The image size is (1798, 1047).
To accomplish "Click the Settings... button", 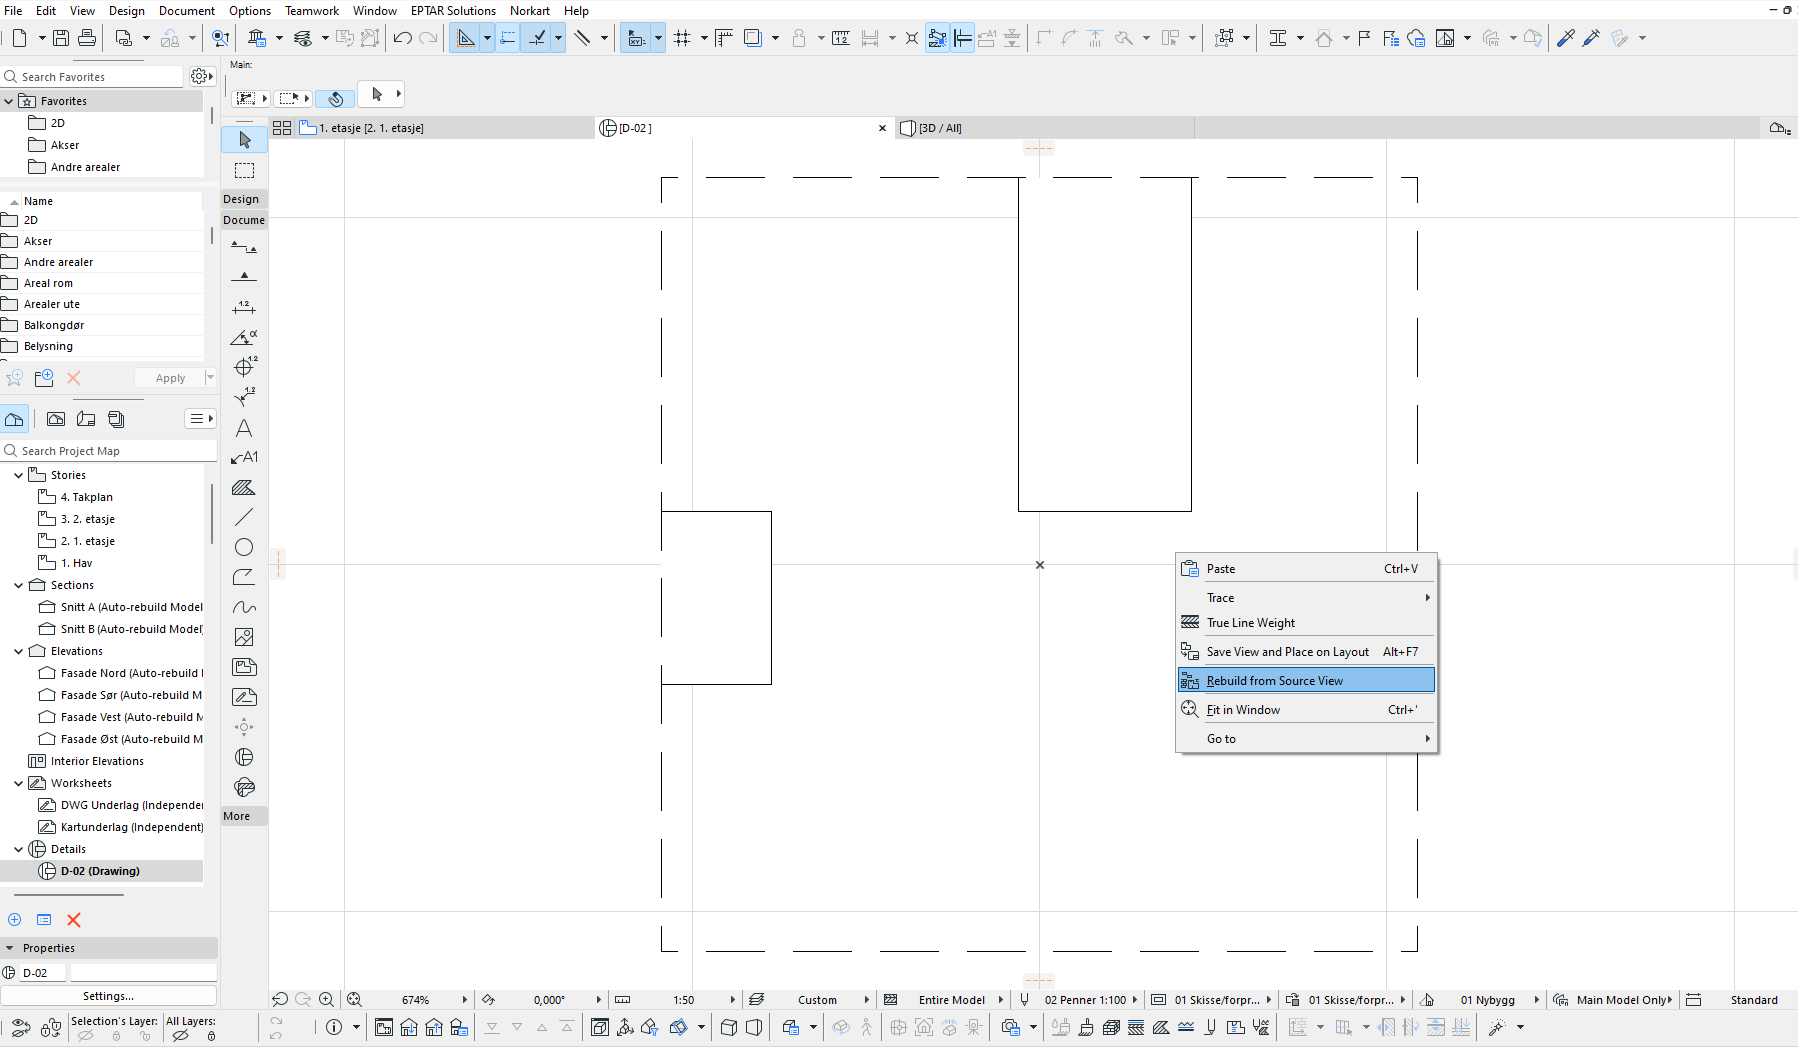I will click(x=108, y=996).
